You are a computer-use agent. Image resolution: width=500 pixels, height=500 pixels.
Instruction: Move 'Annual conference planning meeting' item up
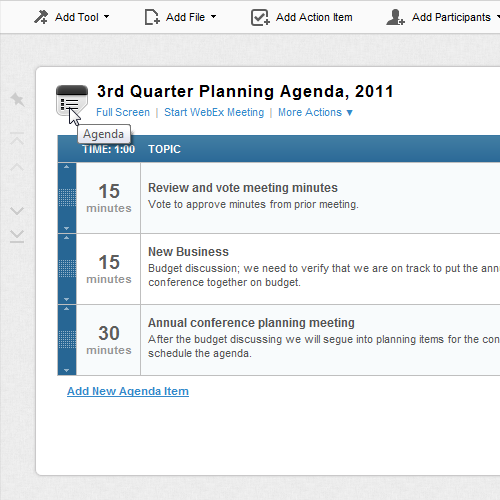[x=66, y=309]
